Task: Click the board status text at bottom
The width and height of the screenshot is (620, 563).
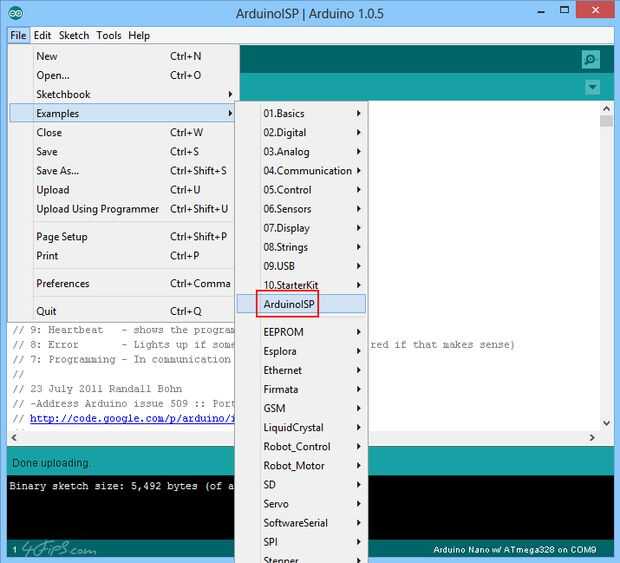Action: tap(514, 550)
